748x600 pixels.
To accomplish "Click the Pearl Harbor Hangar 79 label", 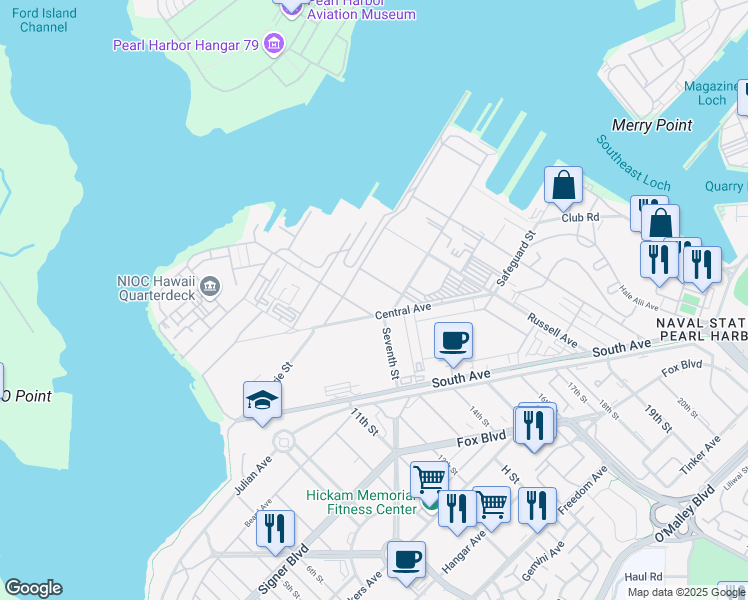I will click(x=186, y=45).
